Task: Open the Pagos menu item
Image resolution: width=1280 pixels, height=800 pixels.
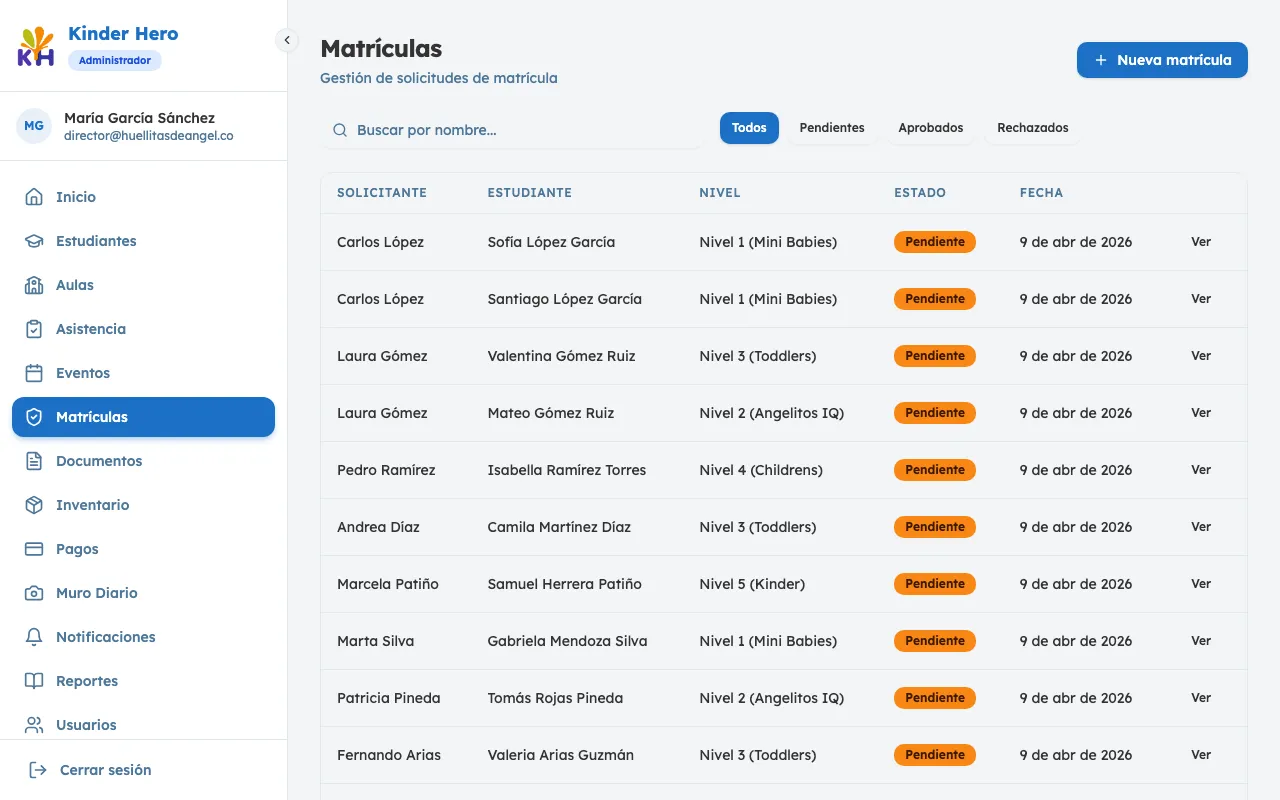Action: pos(77,549)
